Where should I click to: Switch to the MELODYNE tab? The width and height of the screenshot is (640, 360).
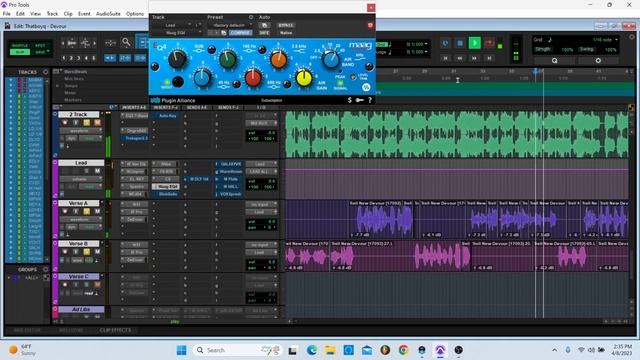(71, 330)
